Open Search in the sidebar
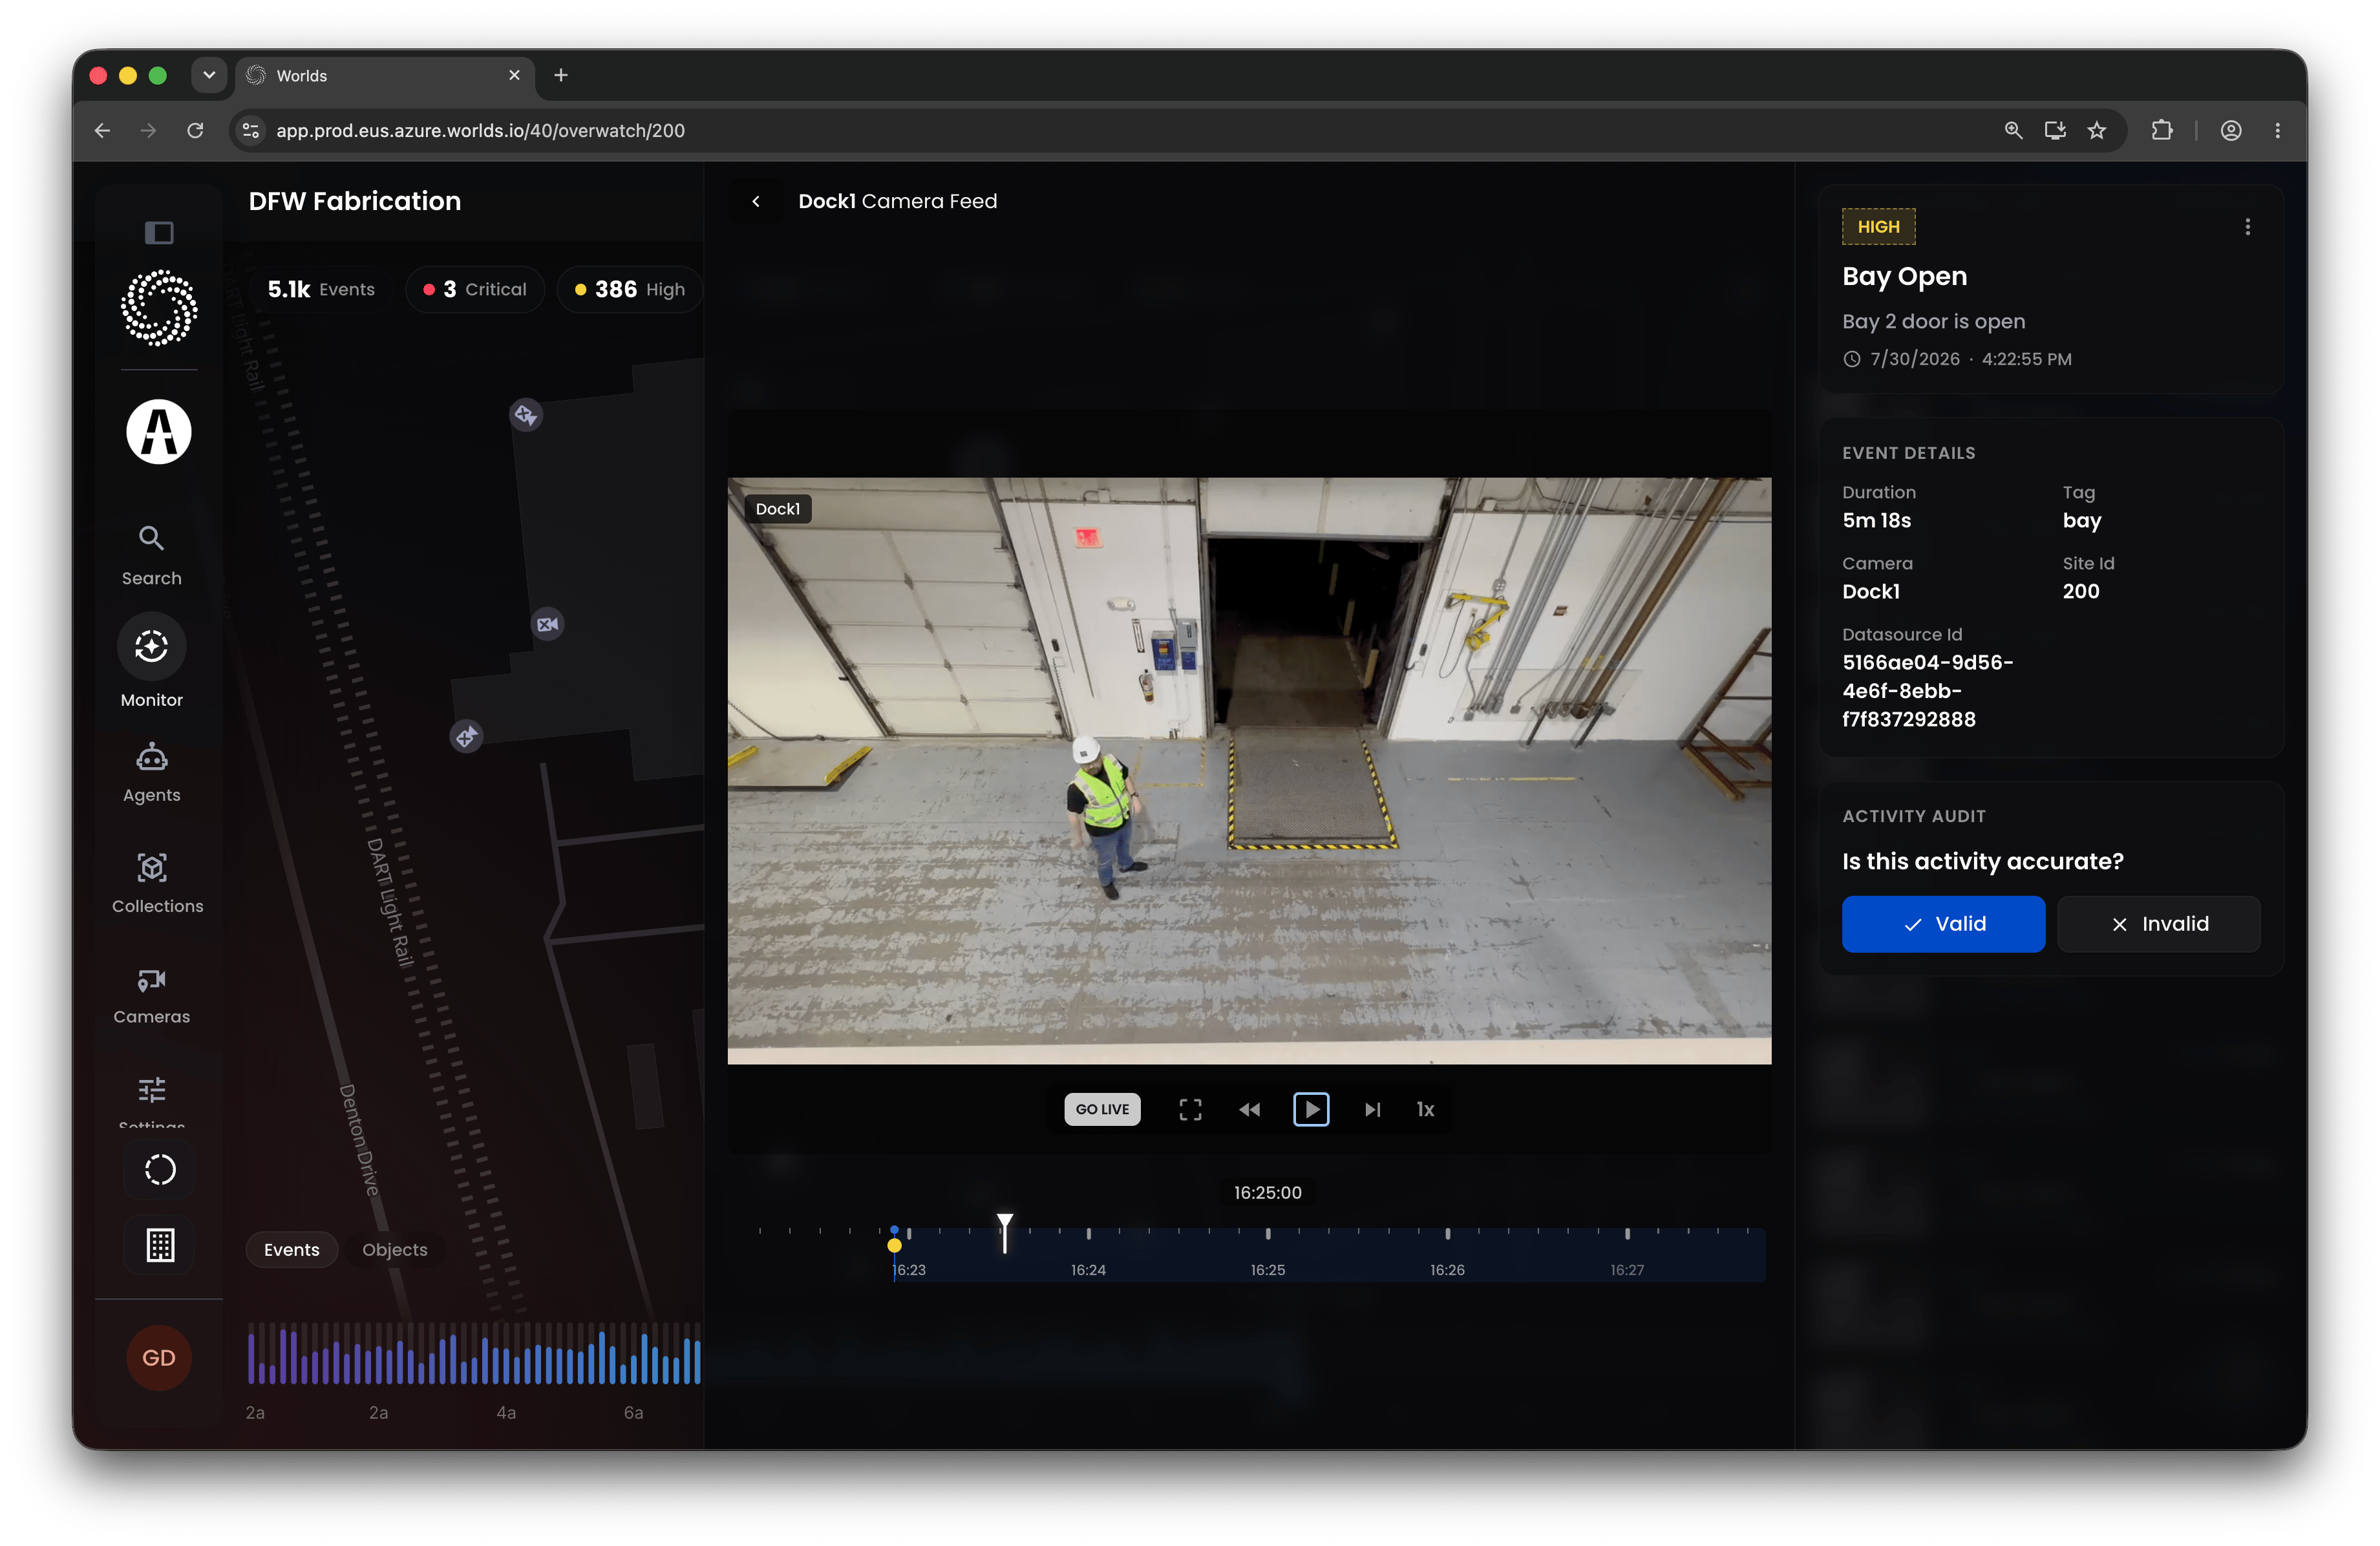The height and width of the screenshot is (1546, 2380). [x=152, y=555]
